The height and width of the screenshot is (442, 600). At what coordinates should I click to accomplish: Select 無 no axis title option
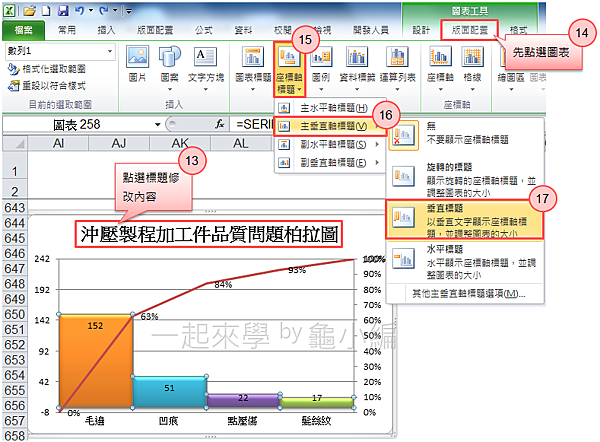[x=465, y=134]
